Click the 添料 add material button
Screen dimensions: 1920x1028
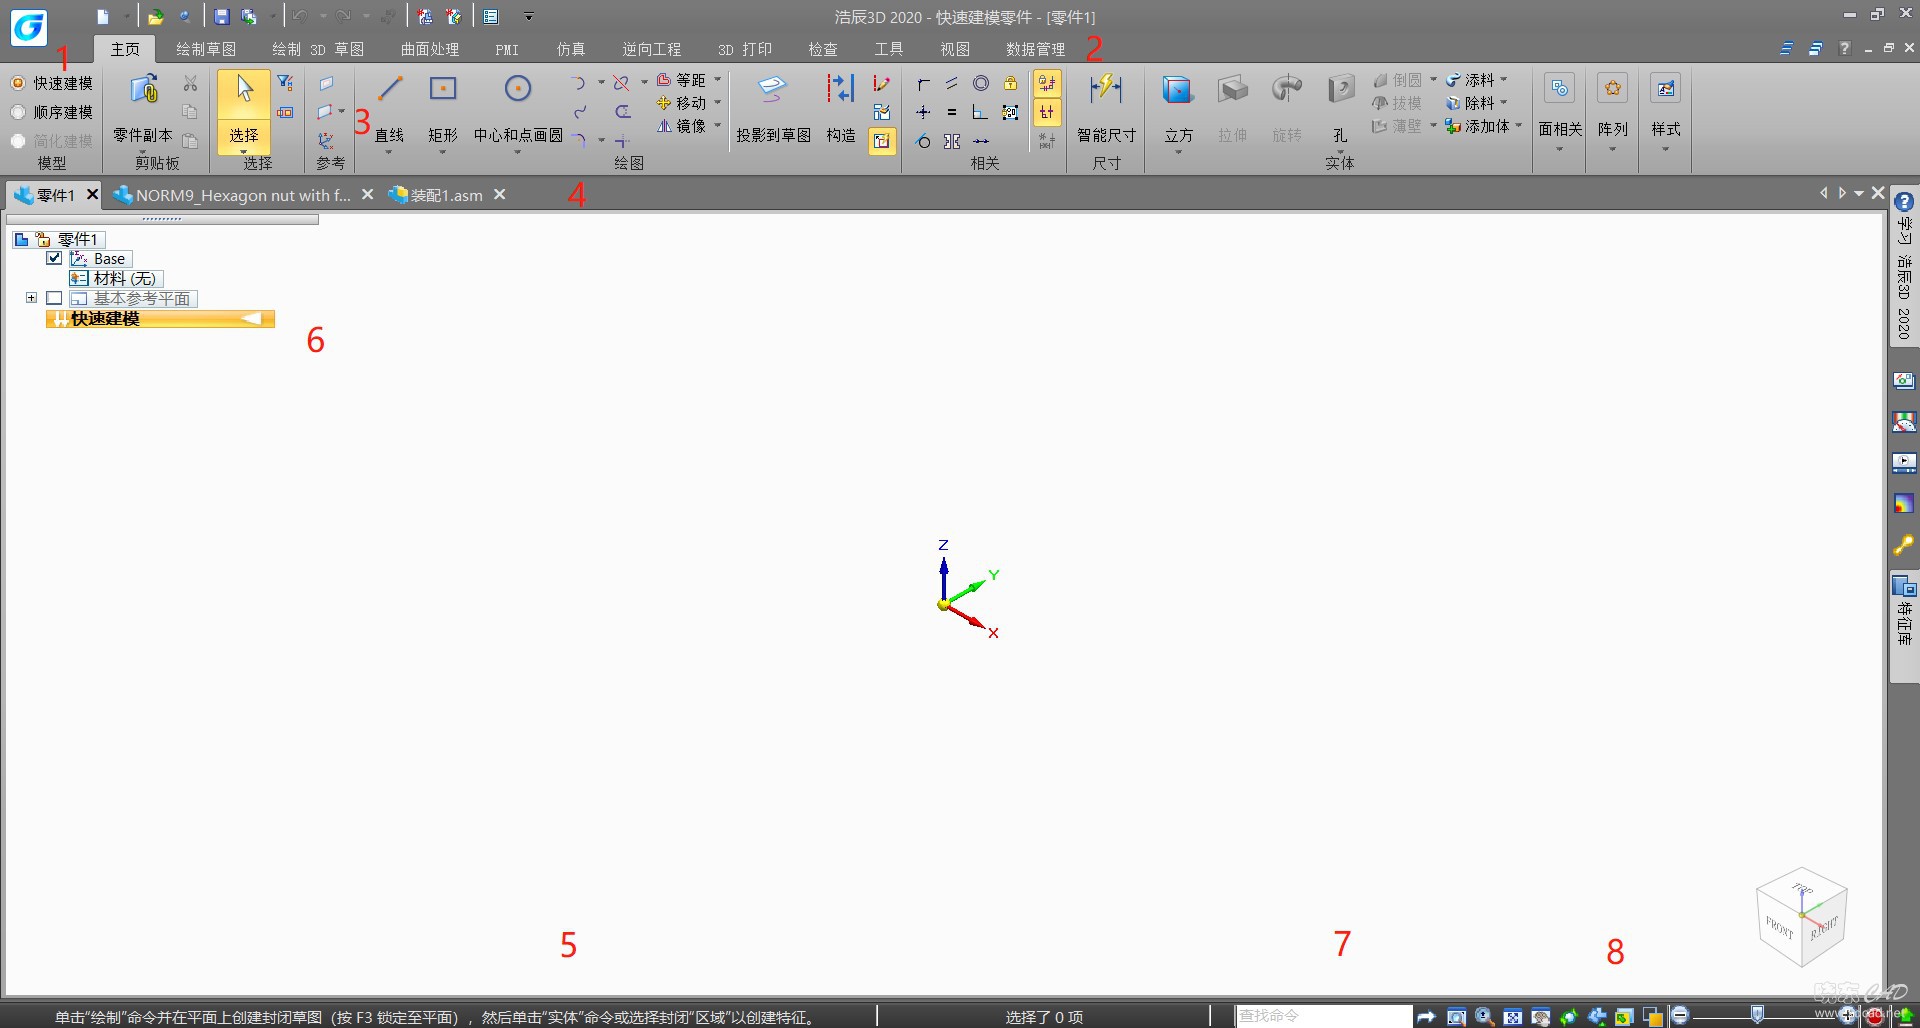1471,80
